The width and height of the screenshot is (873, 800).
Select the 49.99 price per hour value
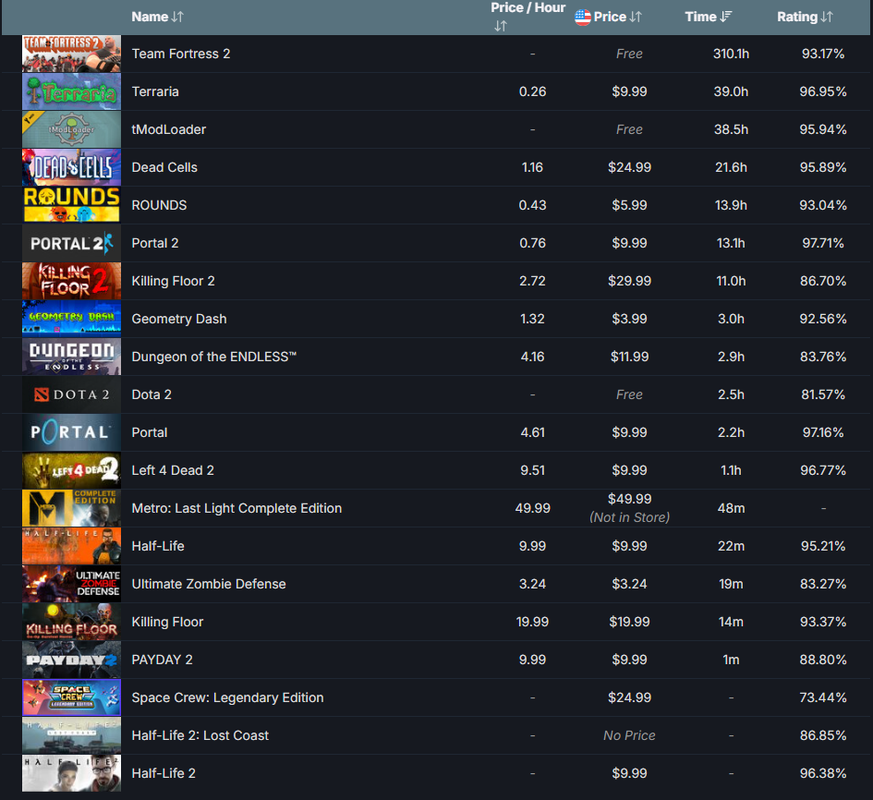coord(532,508)
